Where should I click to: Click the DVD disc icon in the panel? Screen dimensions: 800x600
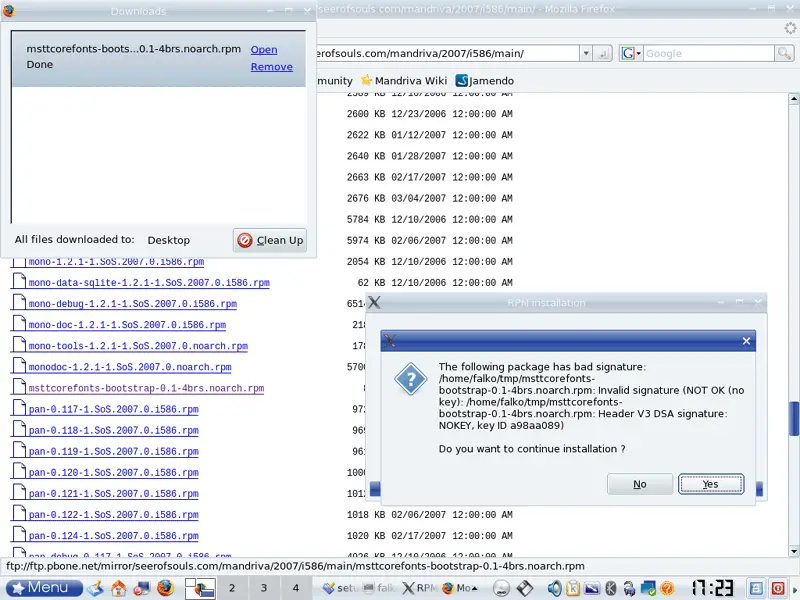pyautogui.click(x=502, y=588)
